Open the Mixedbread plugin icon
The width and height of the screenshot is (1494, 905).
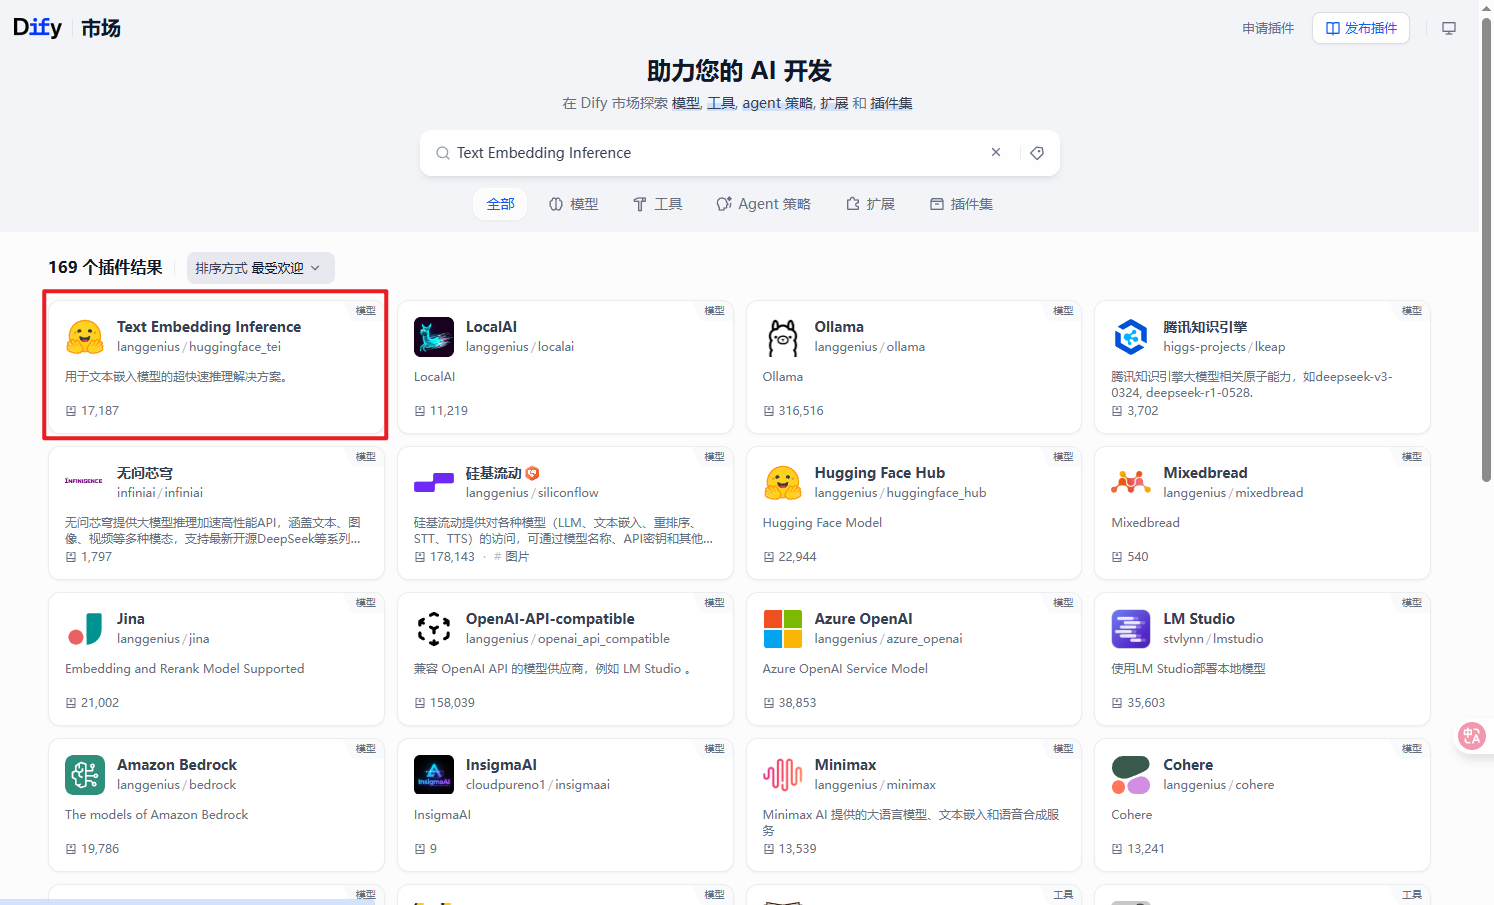pos(1131,483)
